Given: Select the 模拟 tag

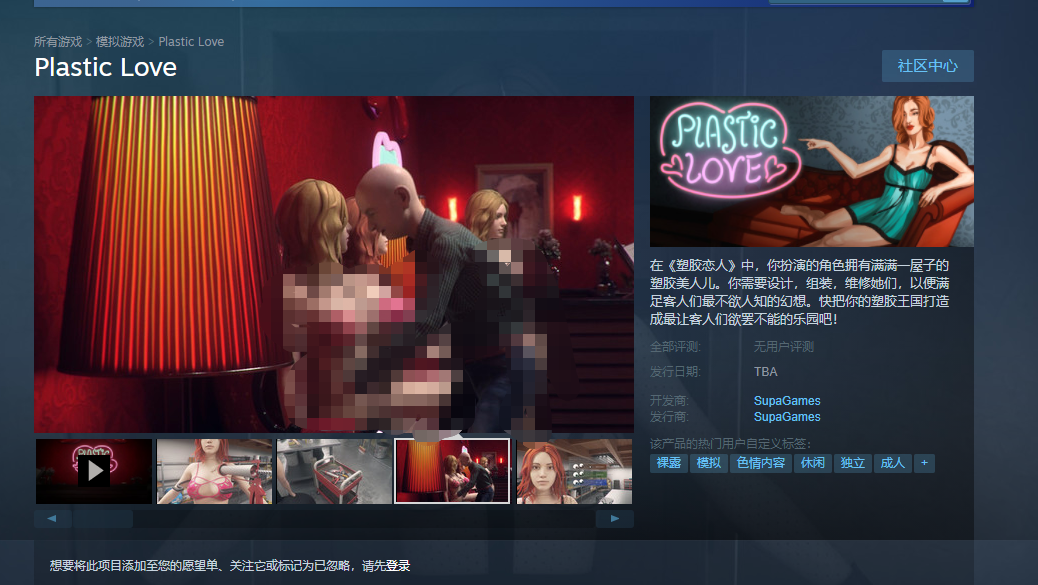Looking at the screenshot, I should click(x=708, y=463).
